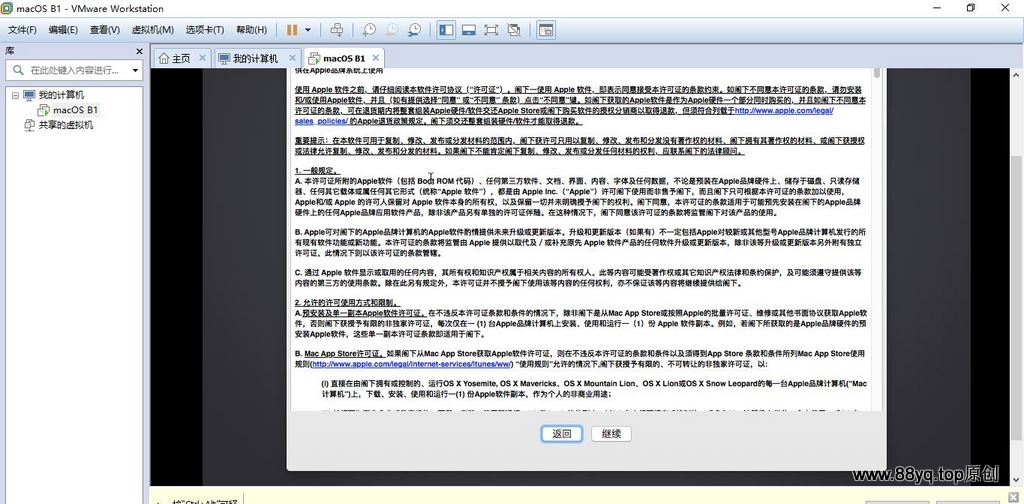
Task: Open the 文件(F) menu
Action: (22, 30)
